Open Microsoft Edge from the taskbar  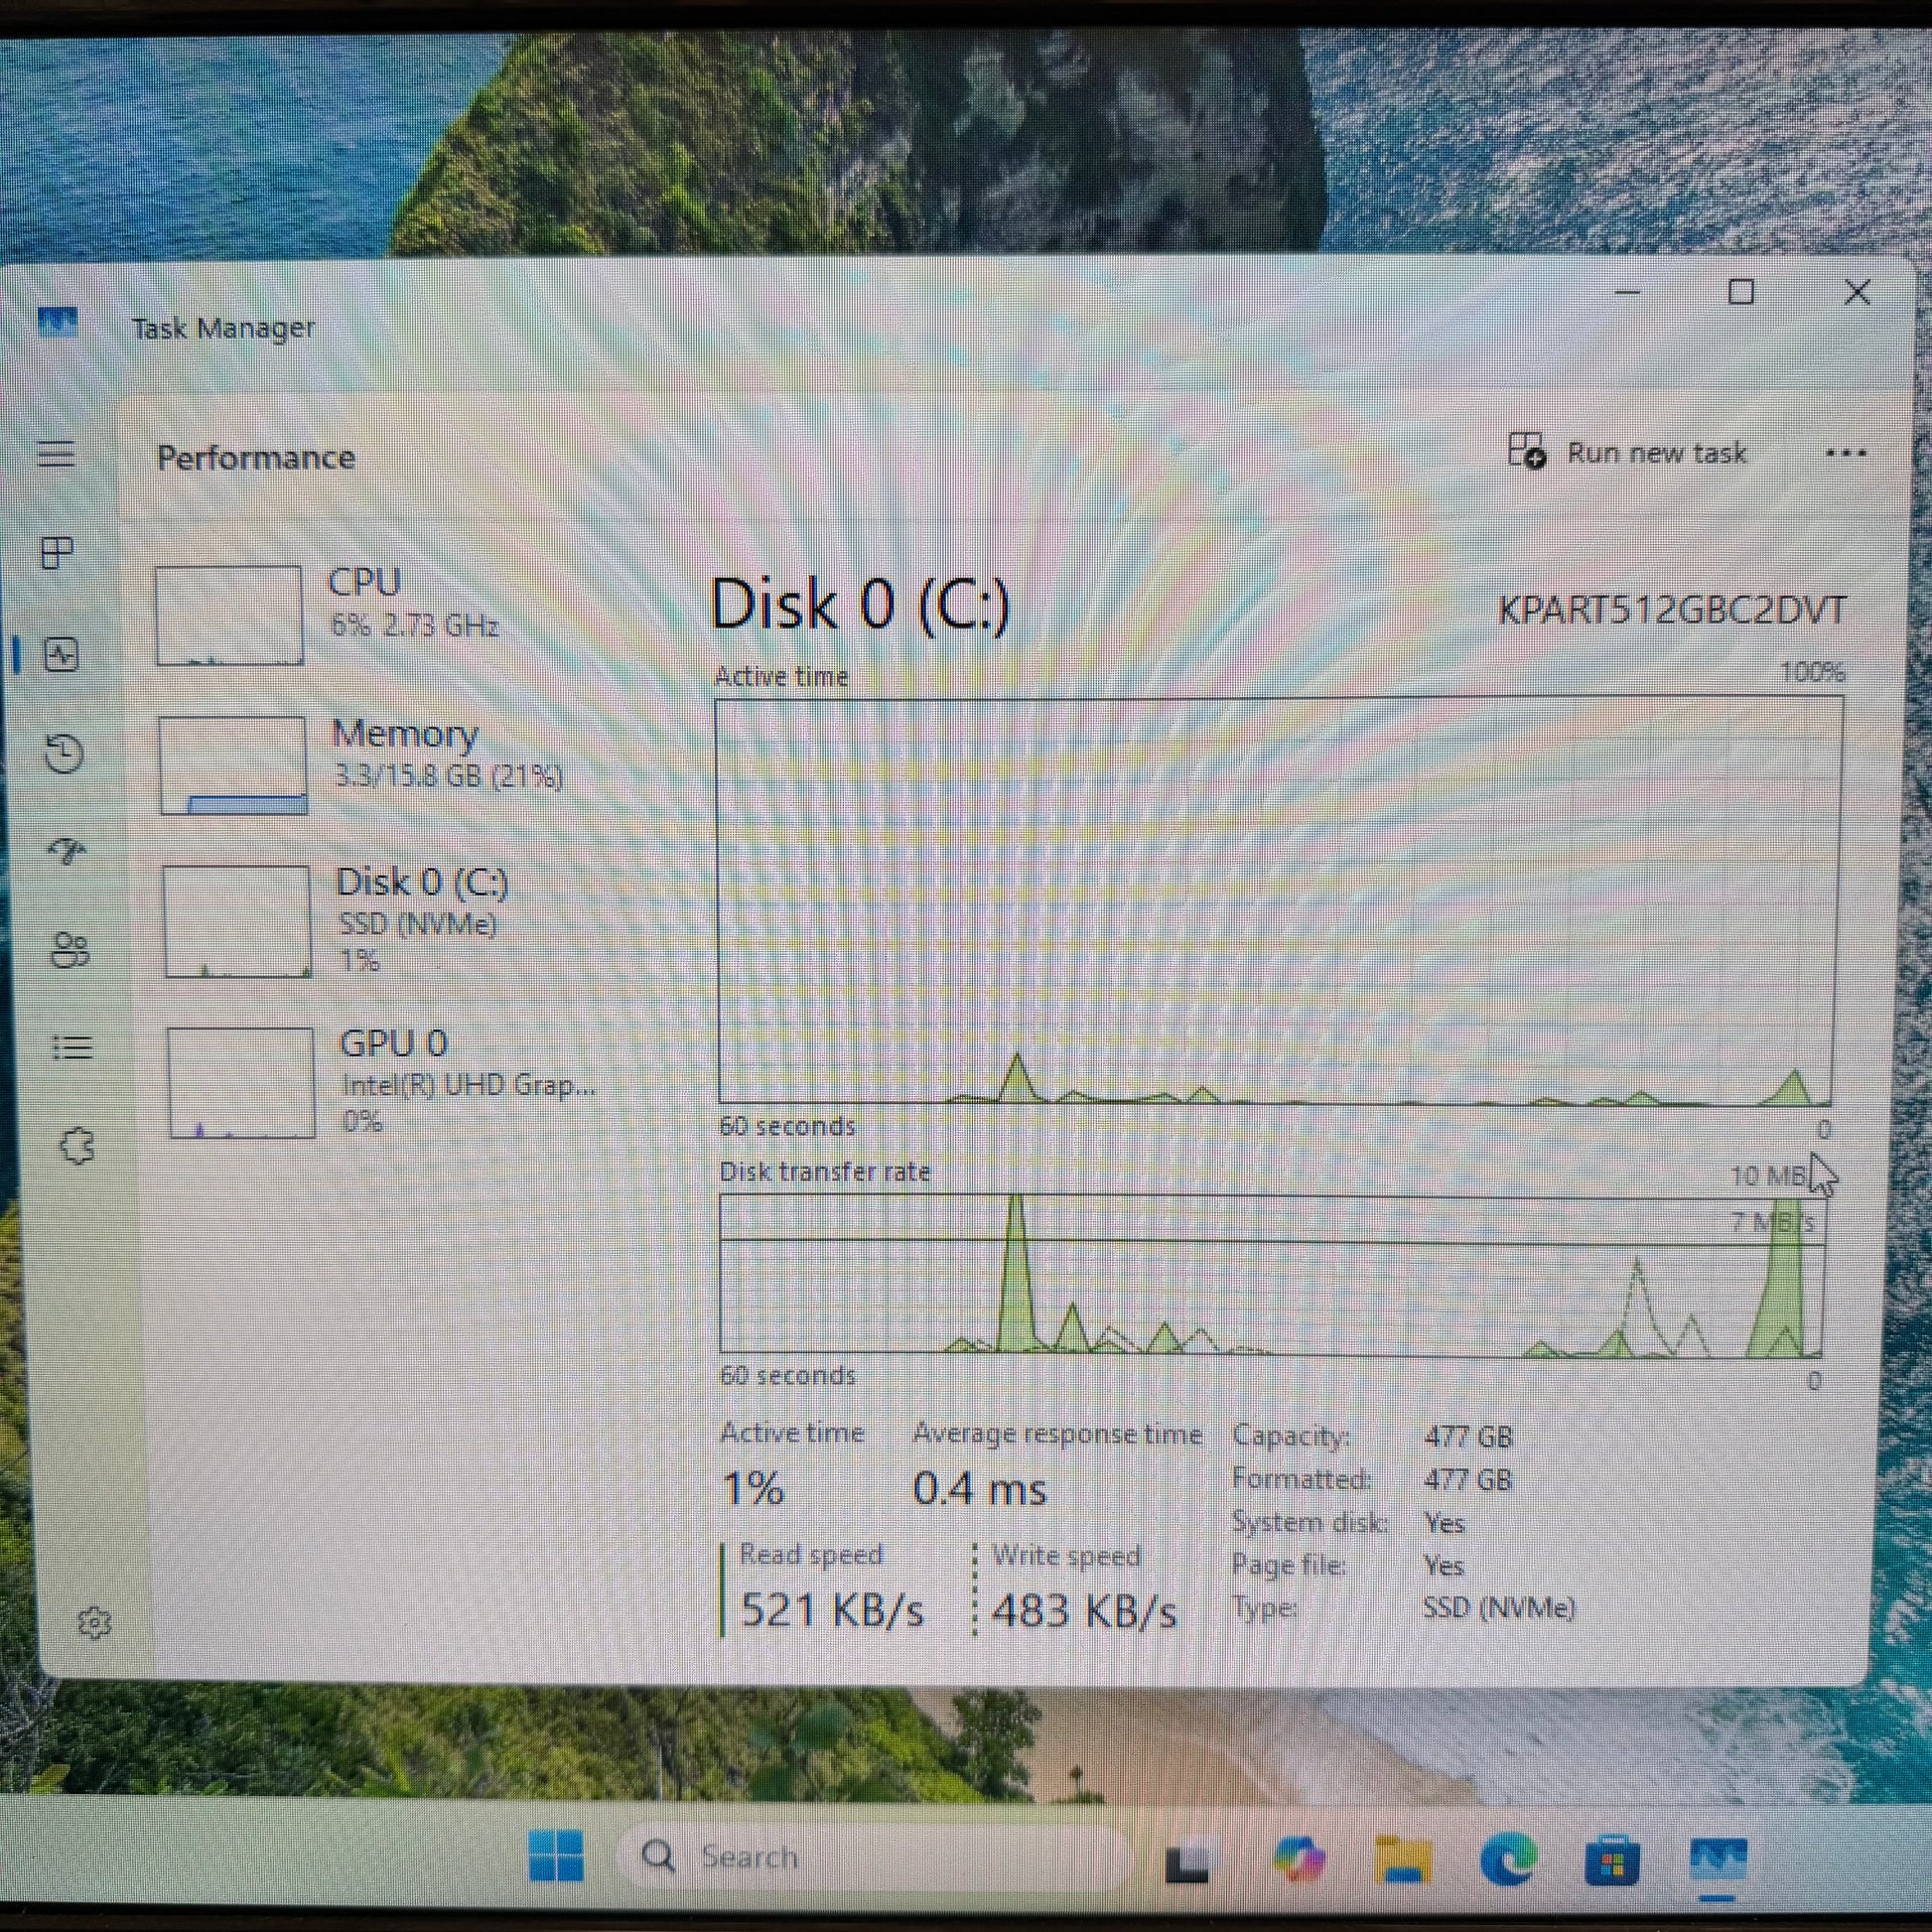1507,1860
